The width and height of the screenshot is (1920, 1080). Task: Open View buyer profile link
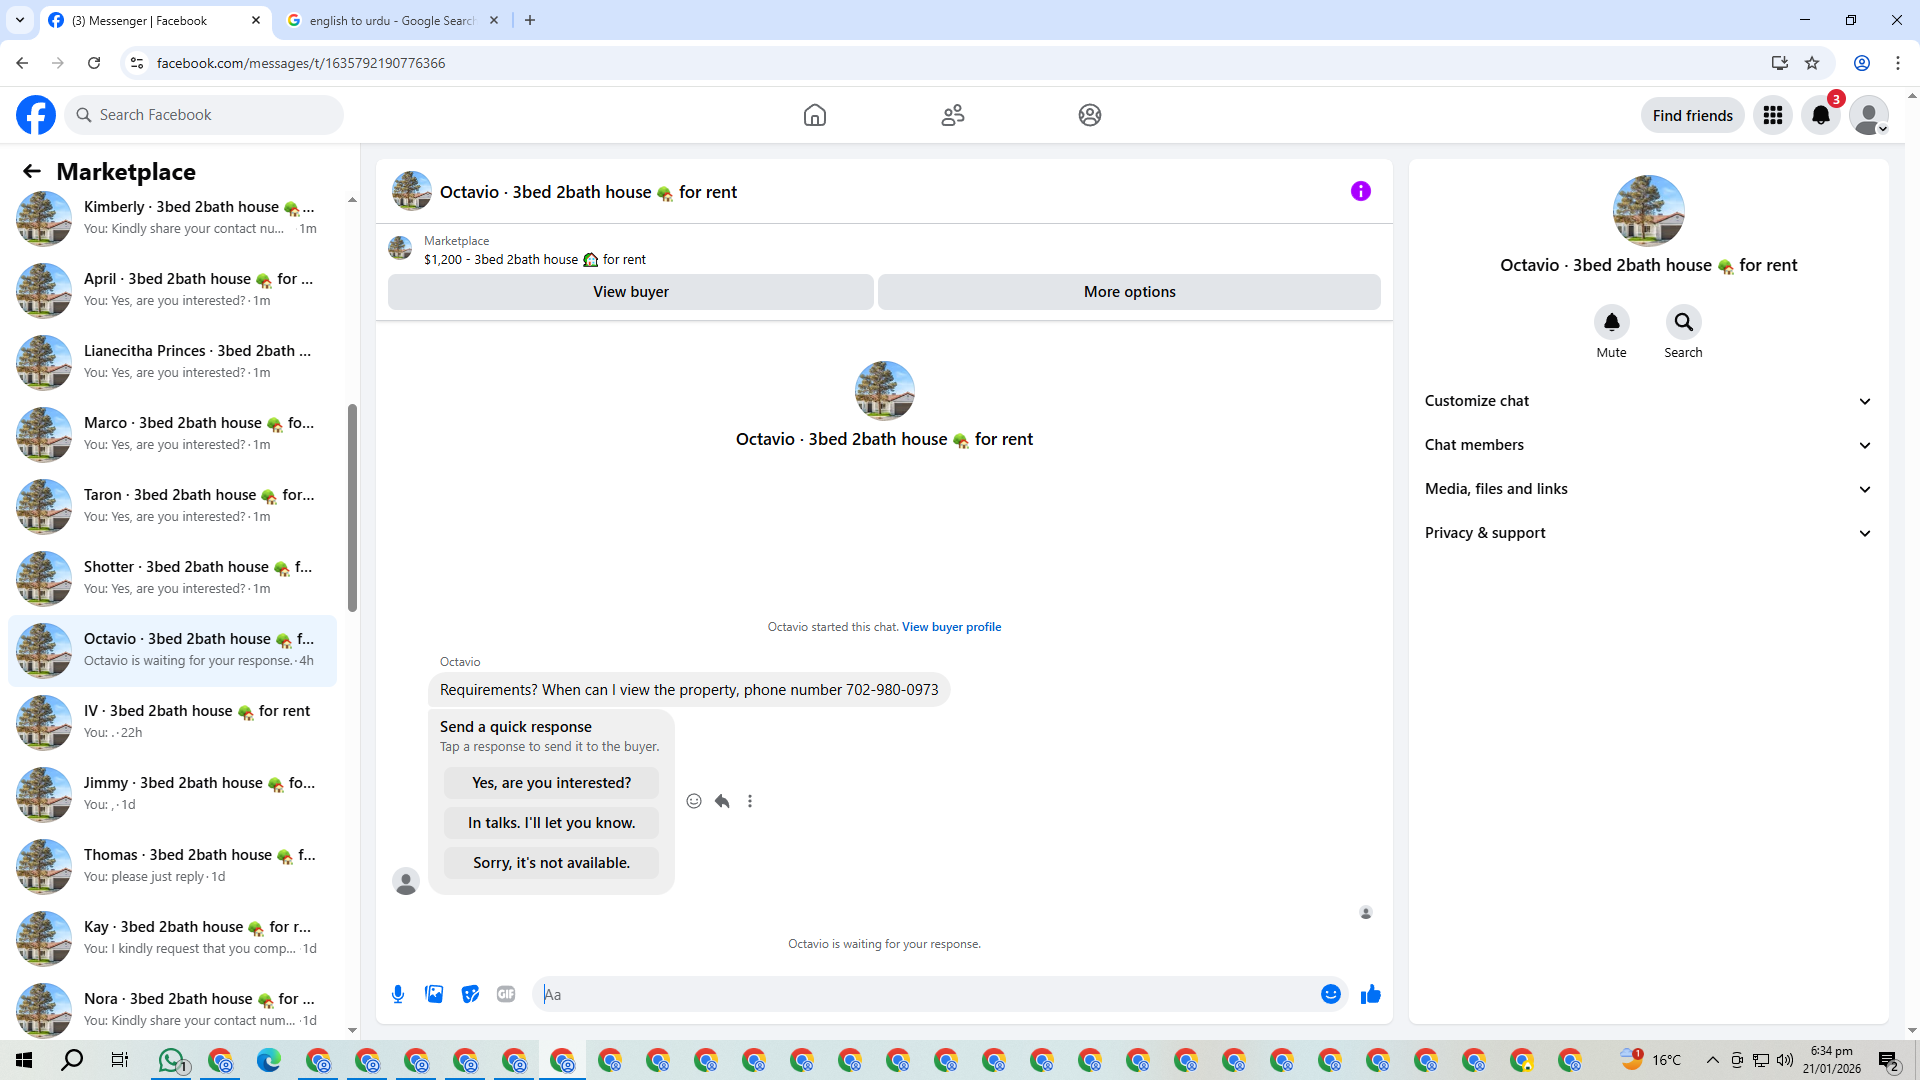(x=951, y=627)
